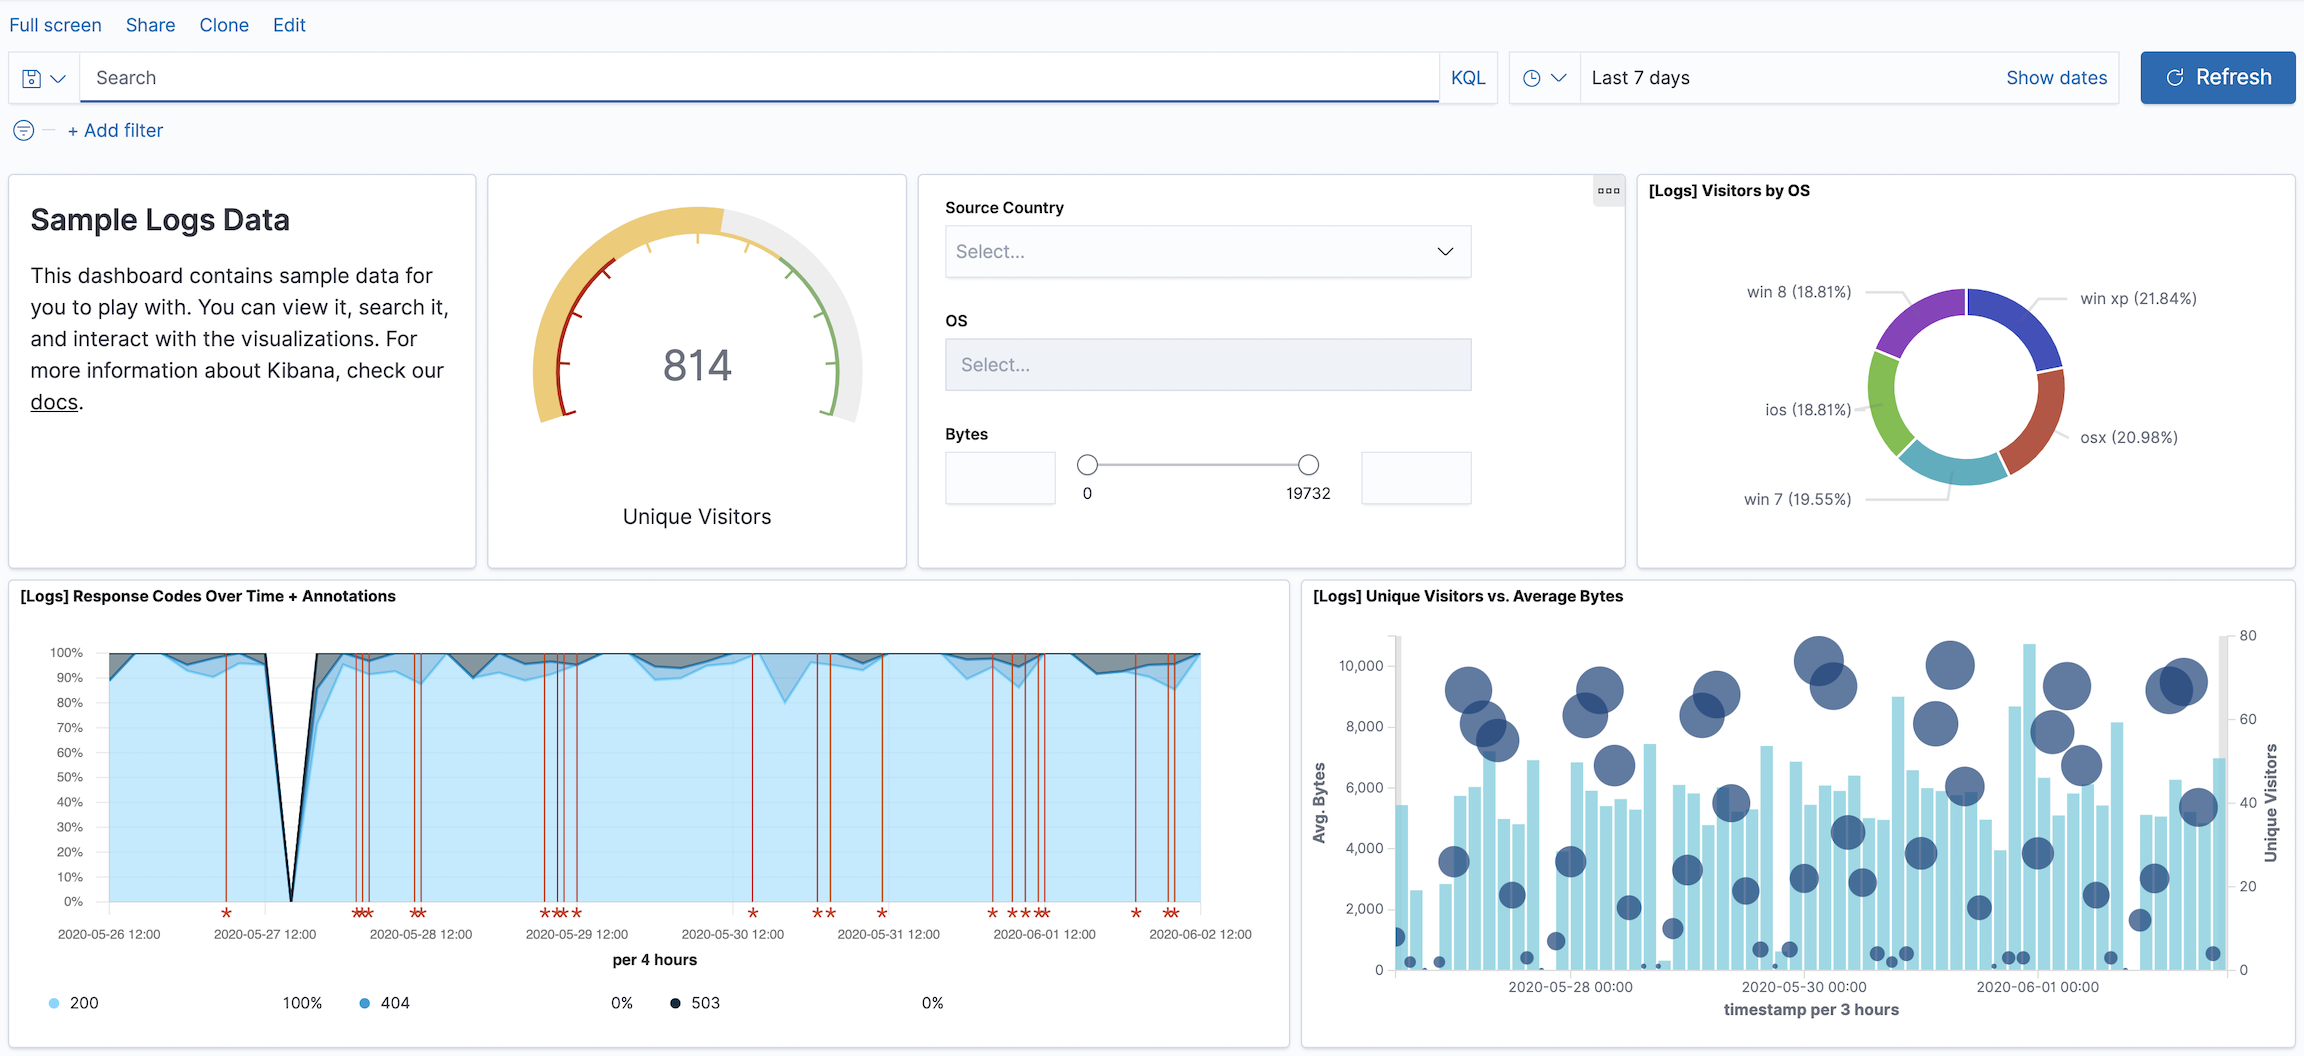
Task: Click inside the KQL search input field
Action: (x=700, y=77)
